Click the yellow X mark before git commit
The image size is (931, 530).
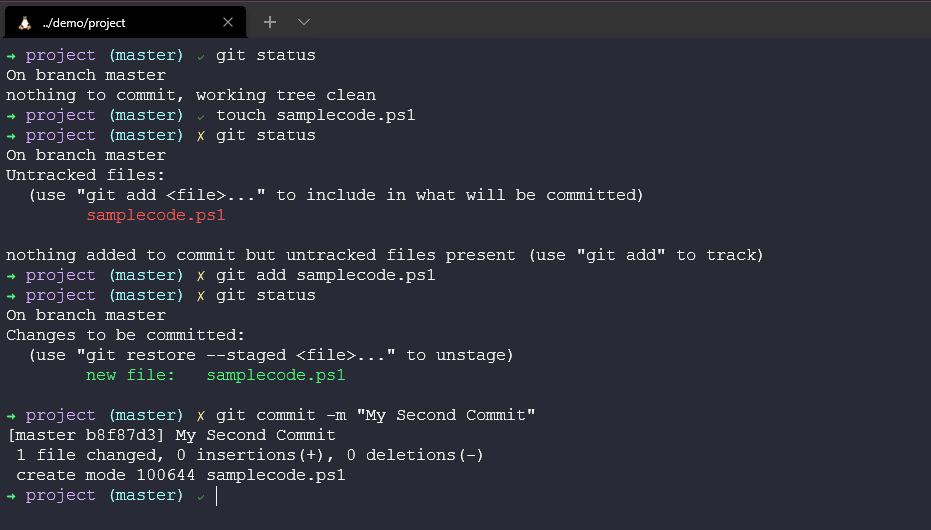[201, 416]
